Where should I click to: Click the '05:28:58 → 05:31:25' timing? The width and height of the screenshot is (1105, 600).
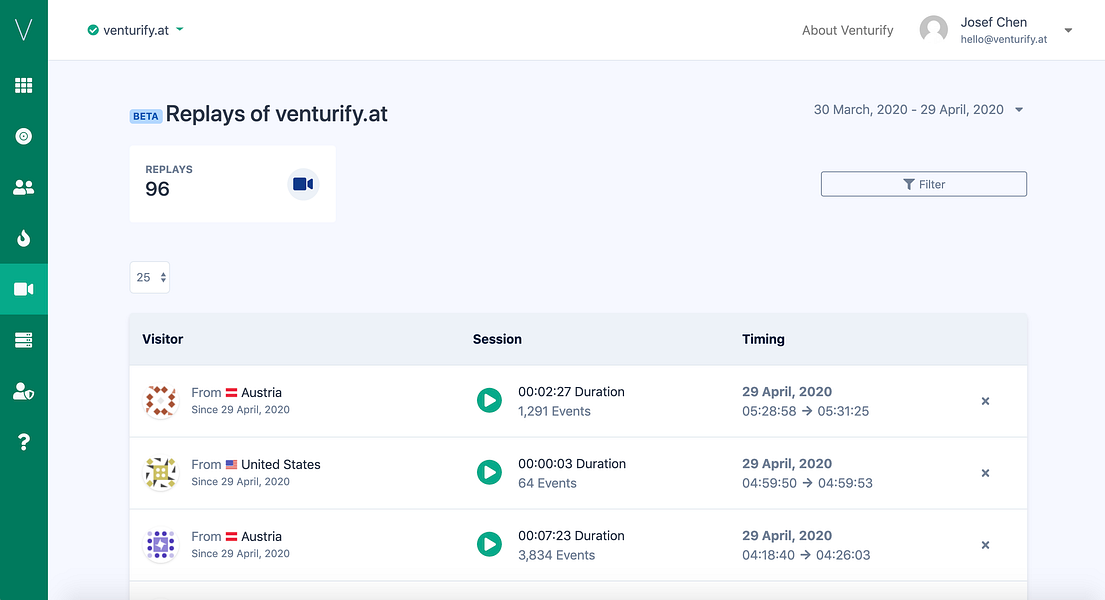(805, 411)
